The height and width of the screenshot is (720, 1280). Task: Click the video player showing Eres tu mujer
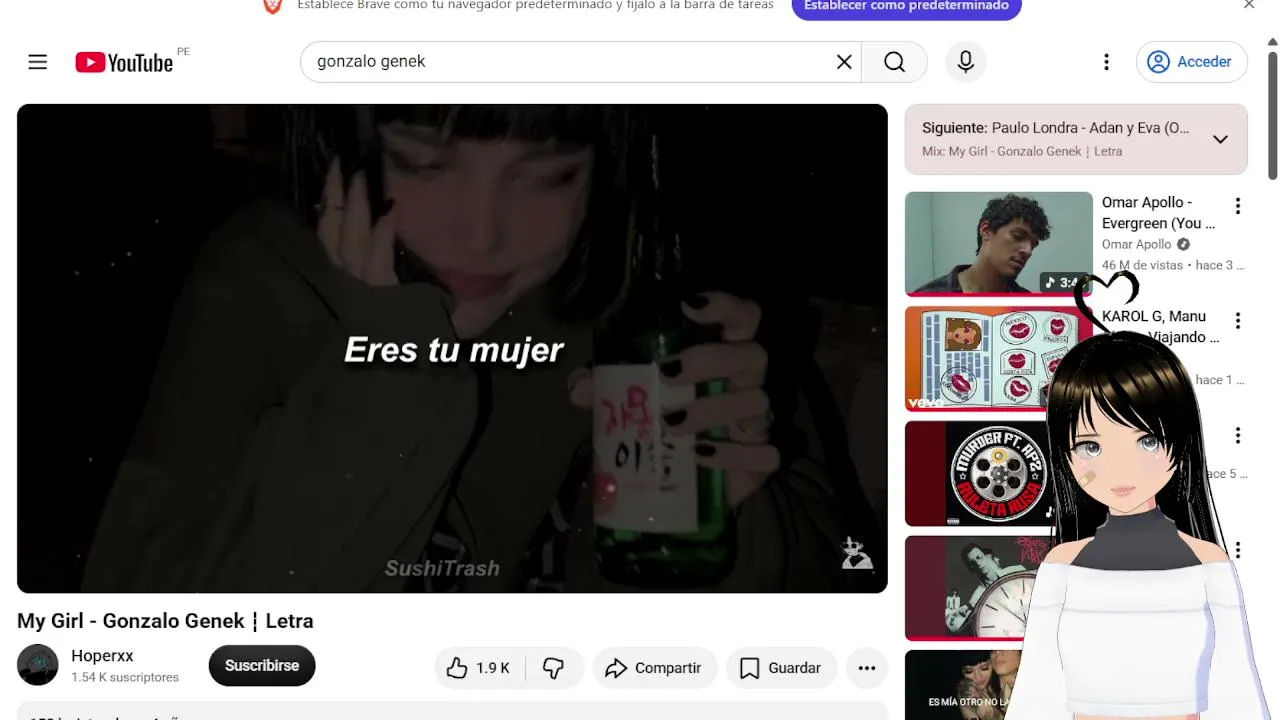coord(452,348)
